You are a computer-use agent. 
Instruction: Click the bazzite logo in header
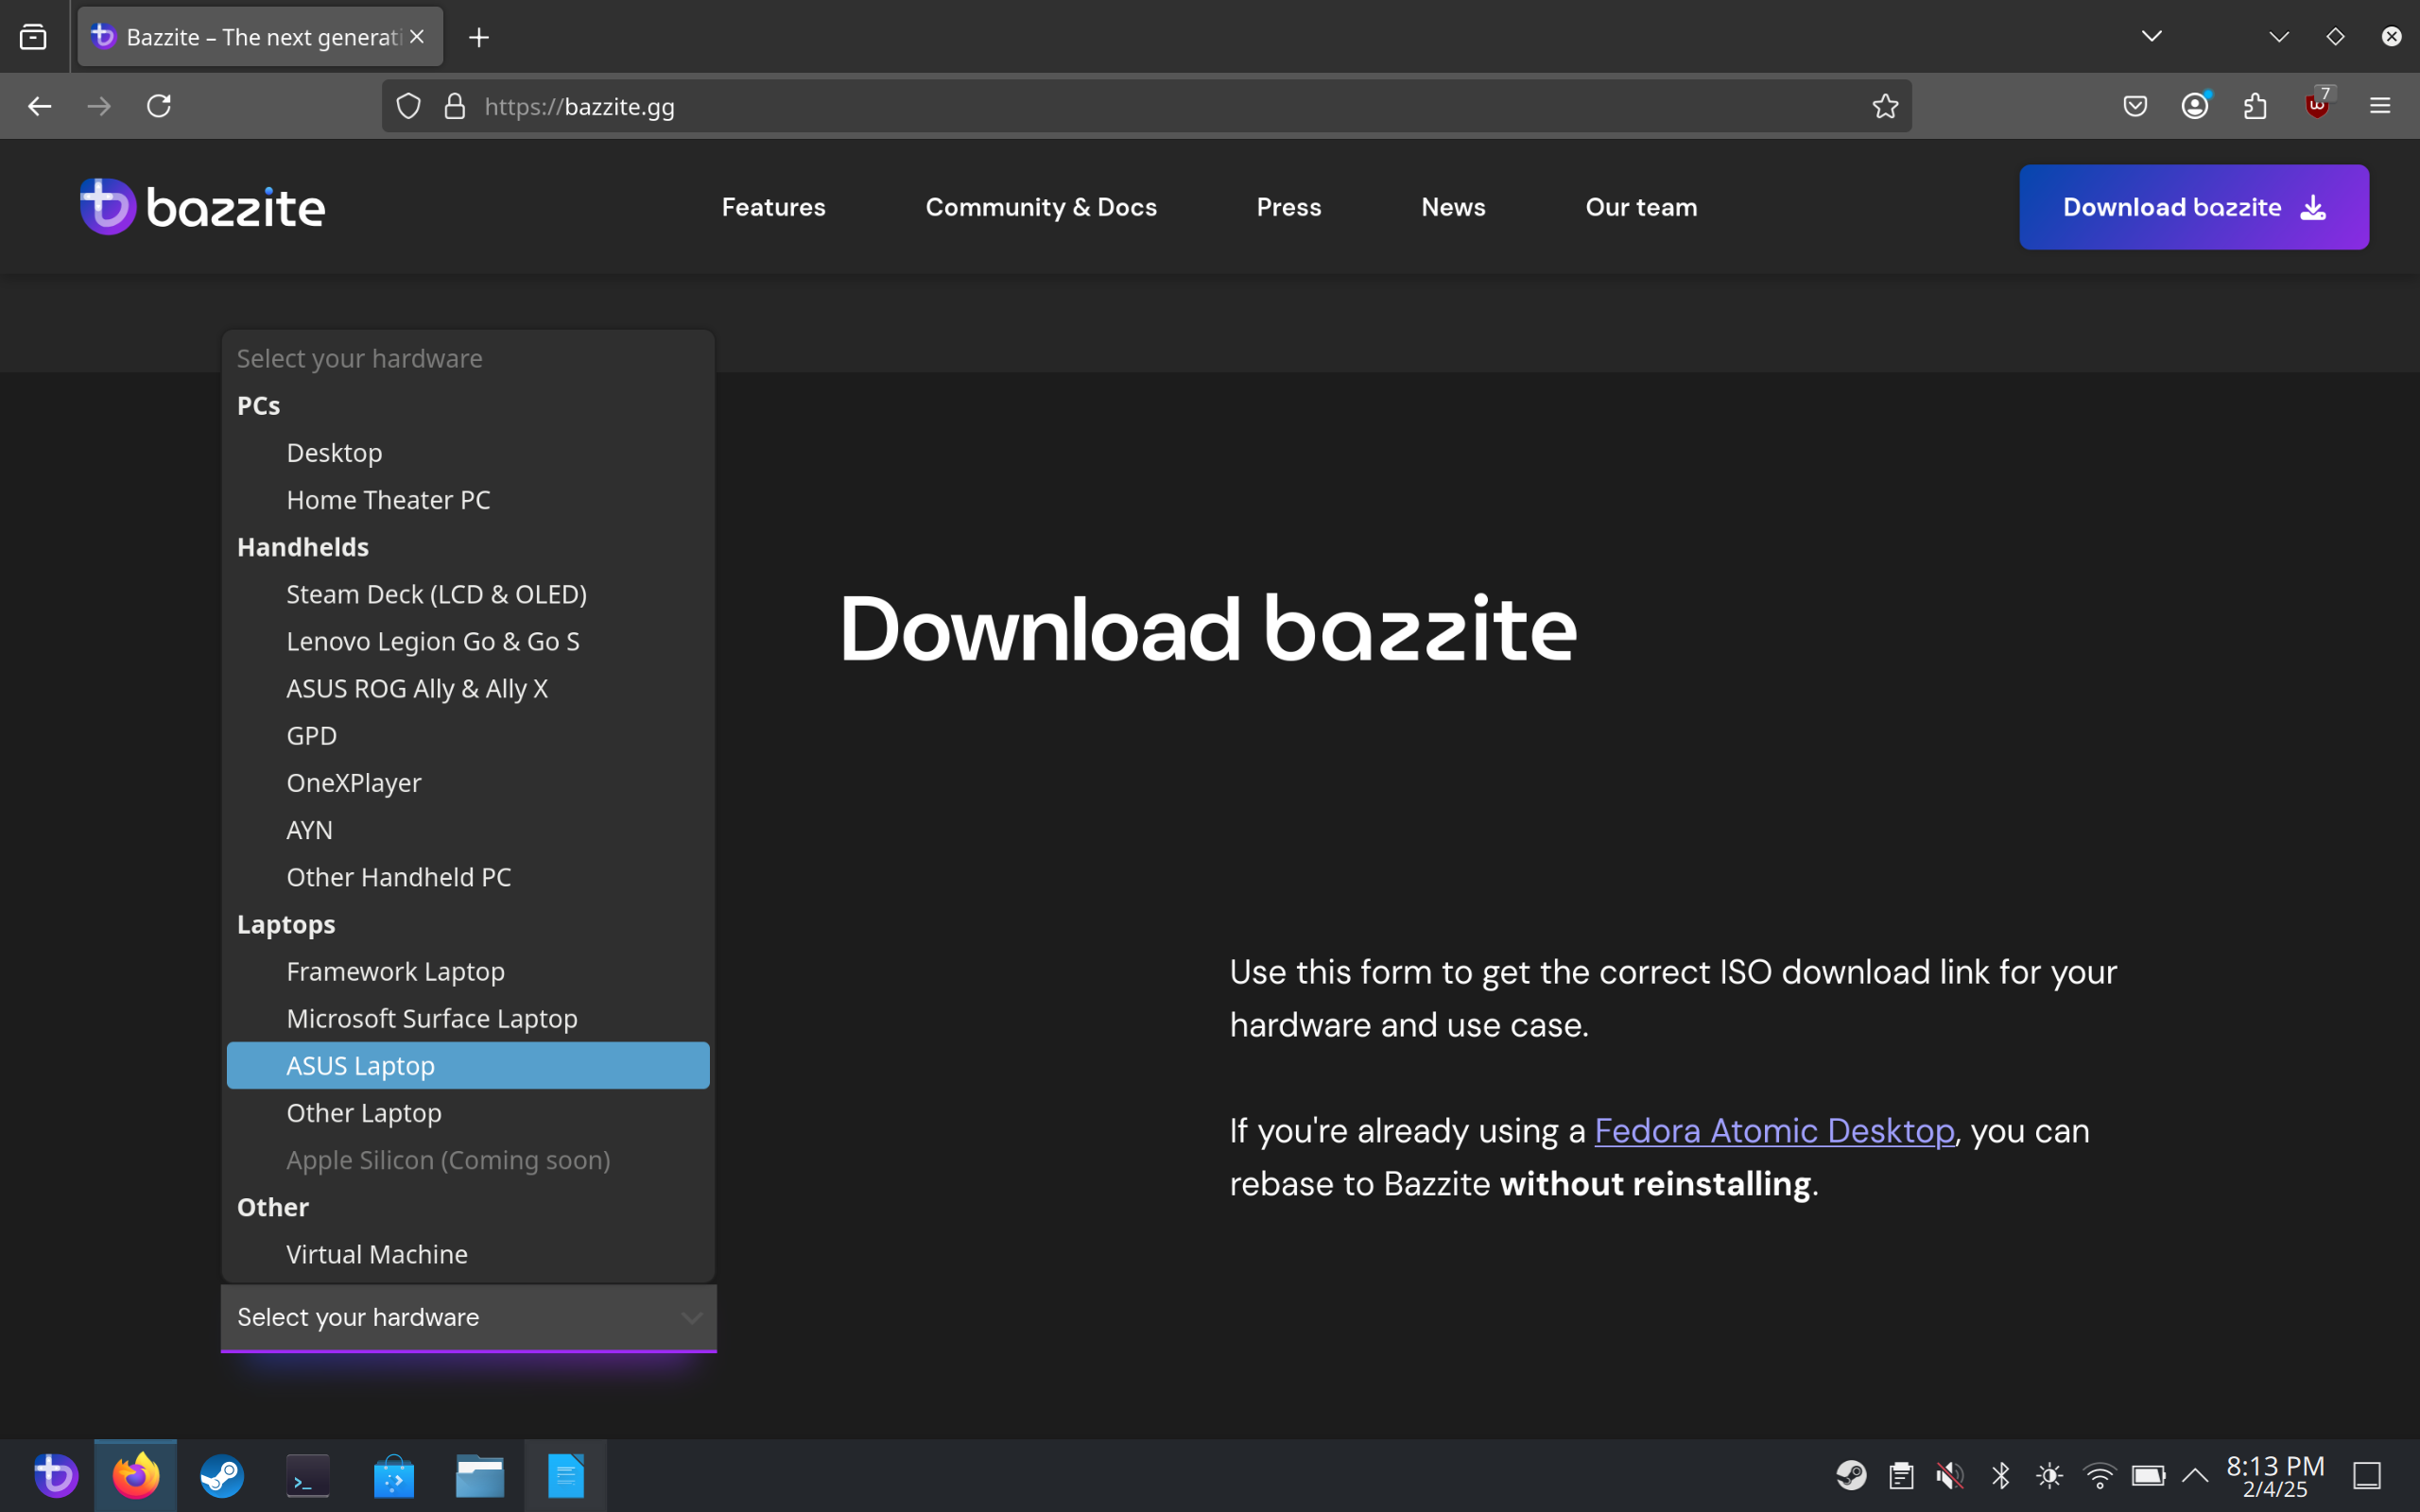pos(202,207)
